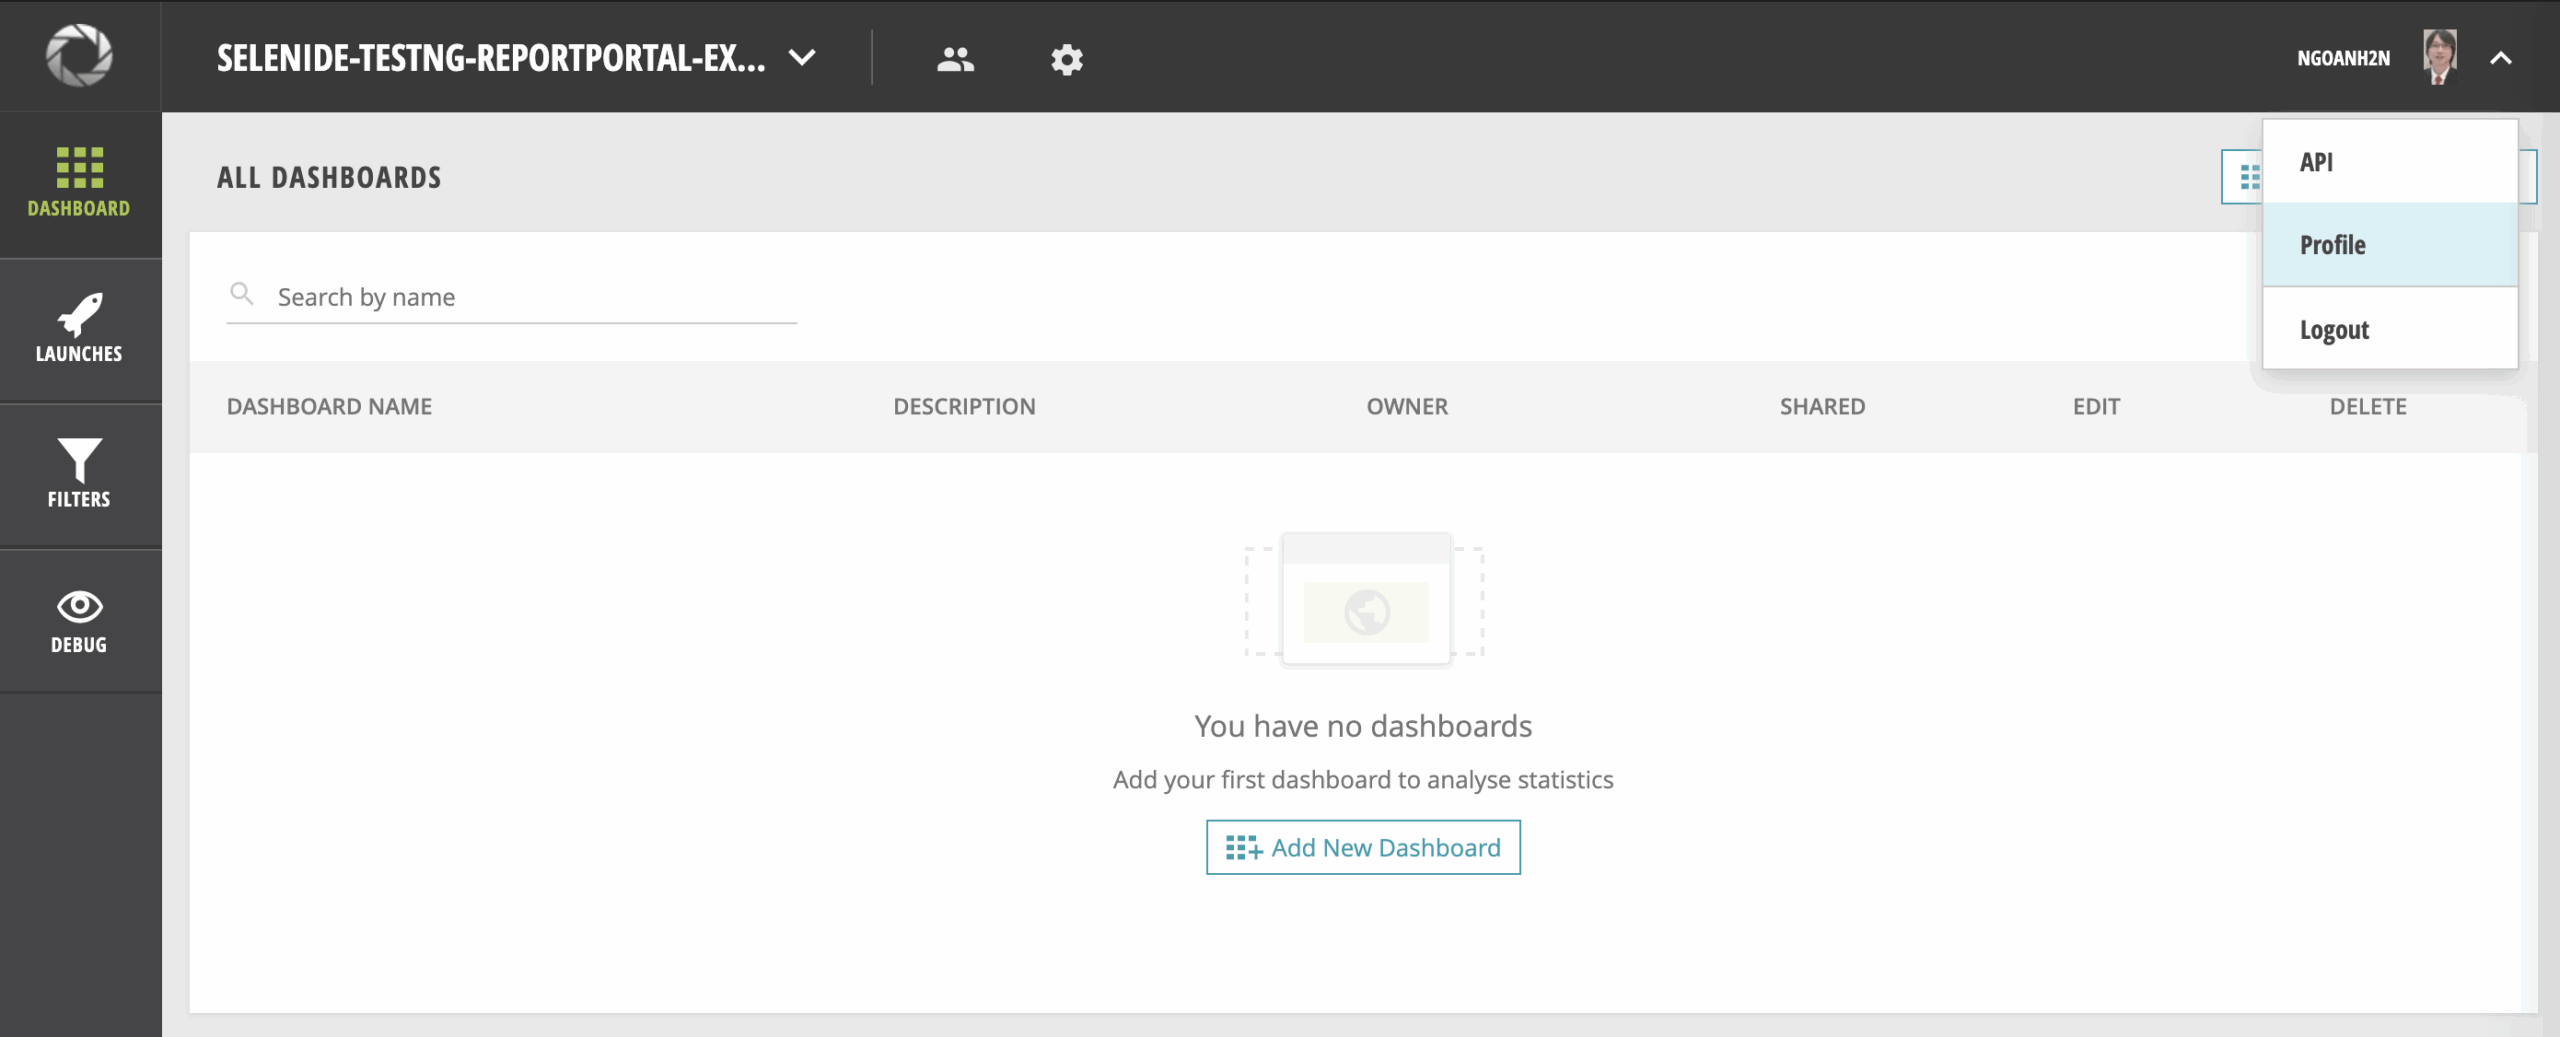
Task: Click the Owner column header
Action: tap(1407, 406)
